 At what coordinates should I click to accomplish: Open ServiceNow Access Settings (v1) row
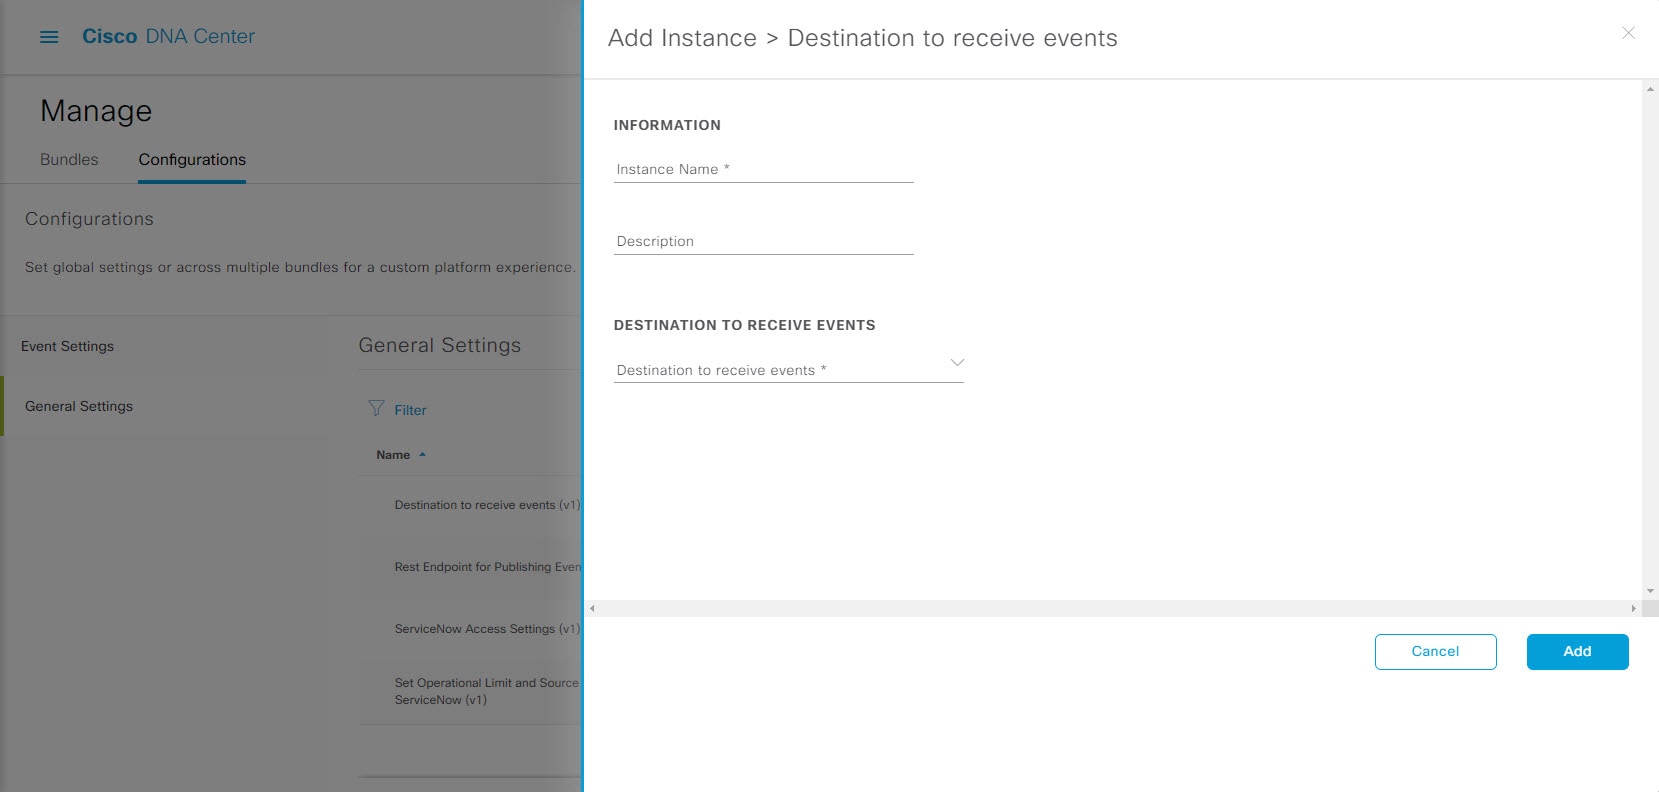[x=470, y=629]
